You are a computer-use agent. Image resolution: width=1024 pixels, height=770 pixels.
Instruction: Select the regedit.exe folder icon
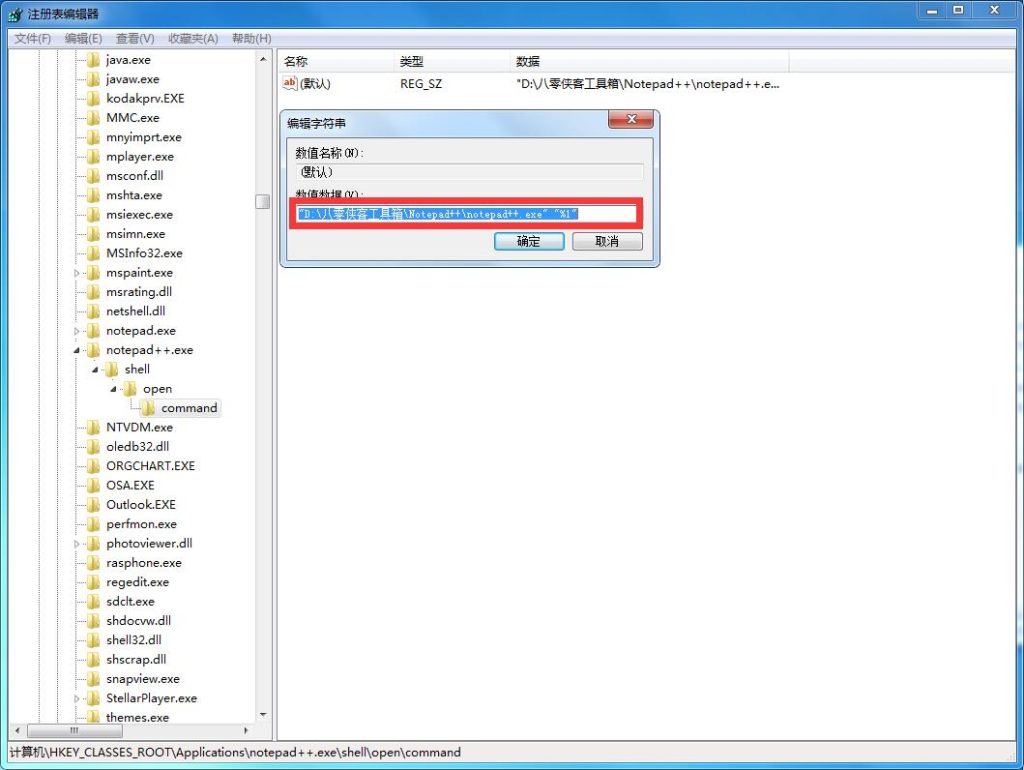coord(93,582)
